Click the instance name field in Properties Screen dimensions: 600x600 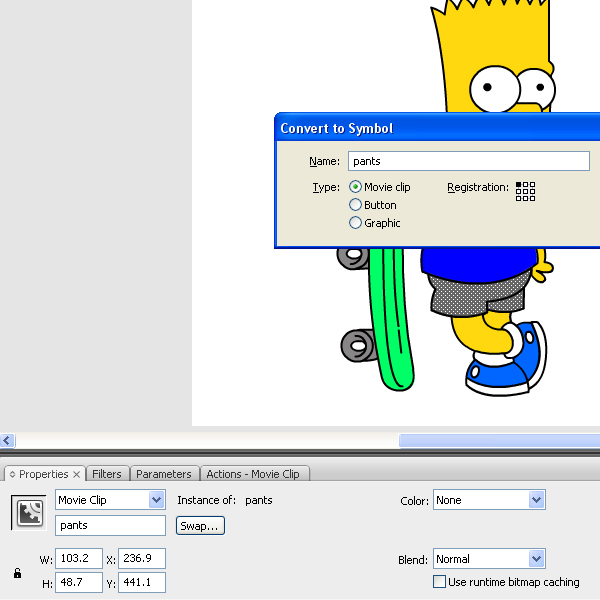tap(110, 525)
